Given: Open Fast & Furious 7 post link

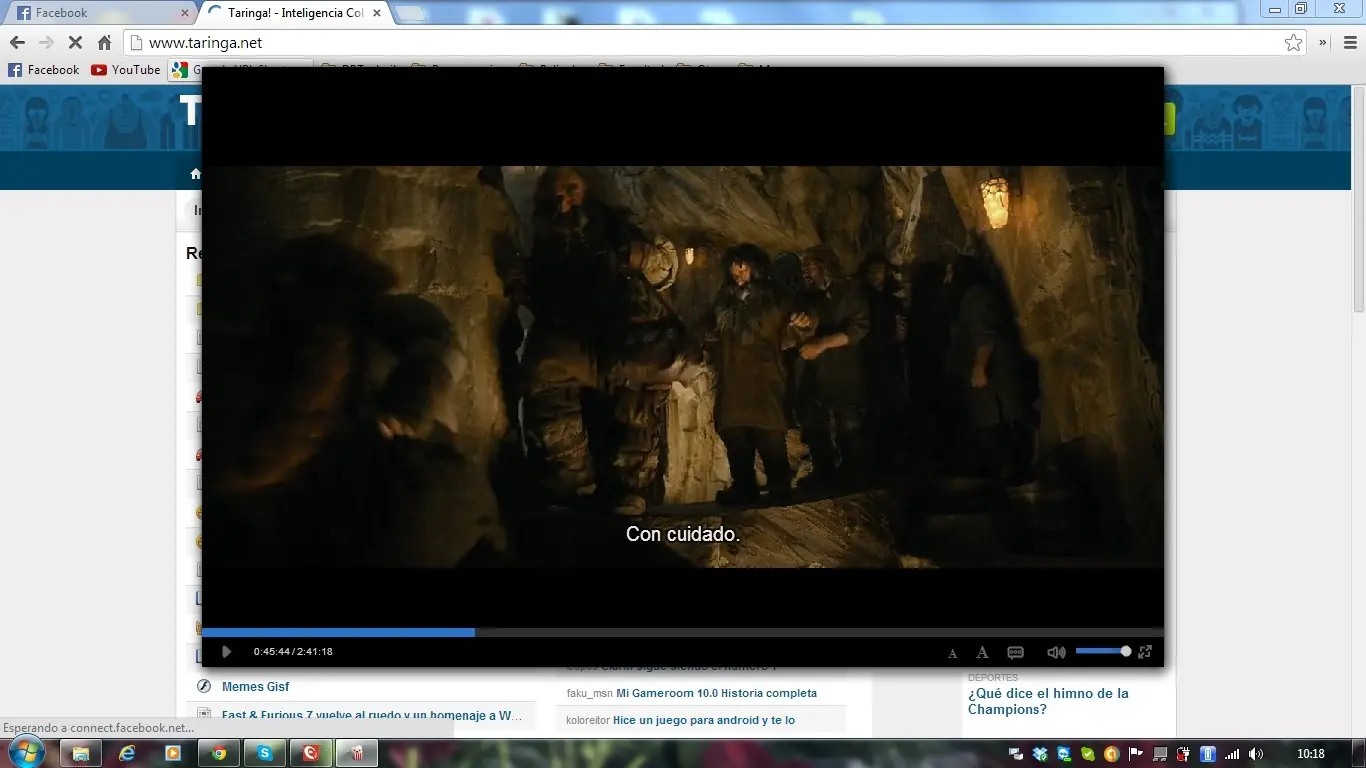Looking at the screenshot, I should coord(372,715).
